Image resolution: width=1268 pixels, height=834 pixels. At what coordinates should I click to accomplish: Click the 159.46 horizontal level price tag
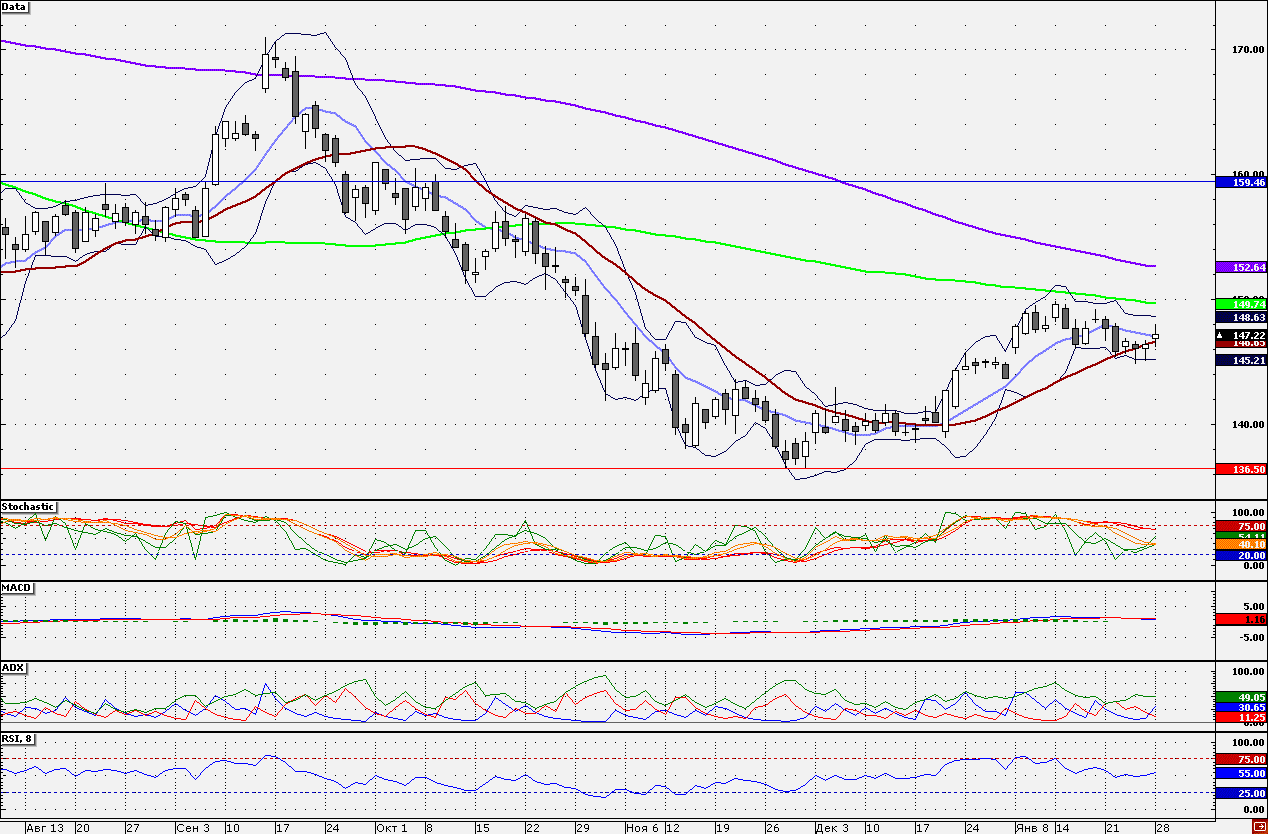click(x=1240, y=182)
